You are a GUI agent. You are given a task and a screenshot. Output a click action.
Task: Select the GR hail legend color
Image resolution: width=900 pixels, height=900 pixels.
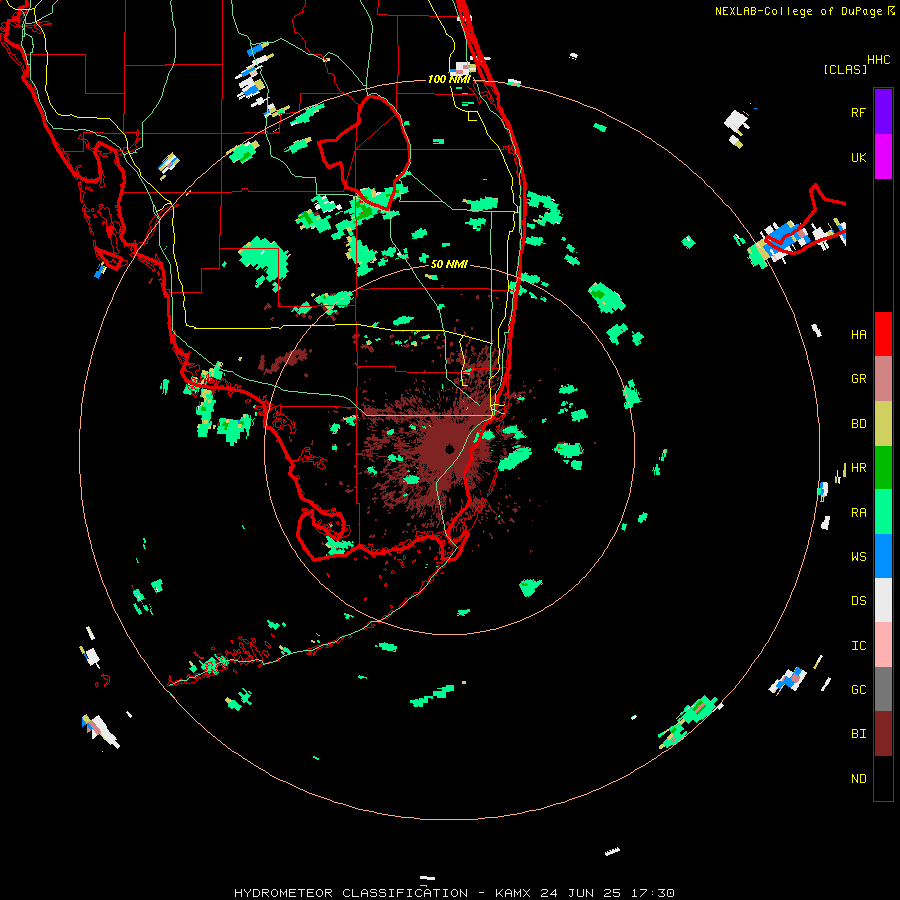[883, 378]
